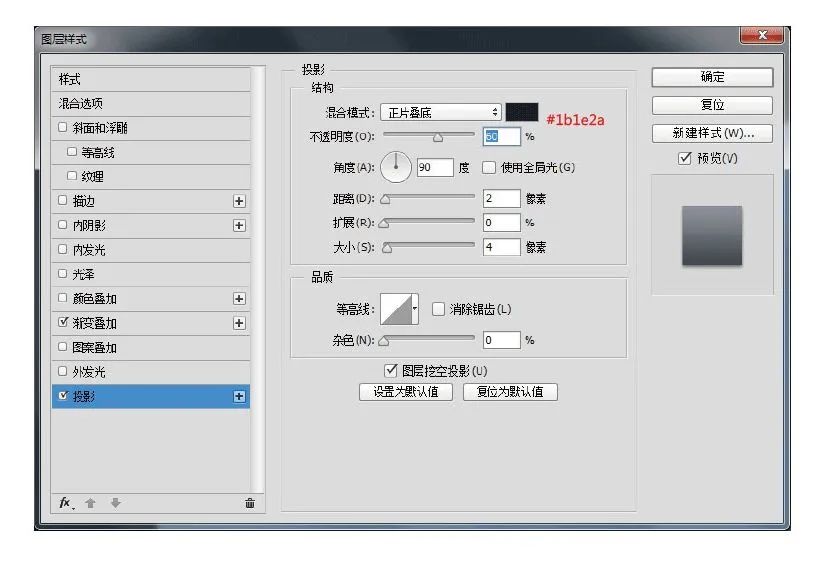Click the move effect up arrow icon
834x564 pixels.
point(90,503)
